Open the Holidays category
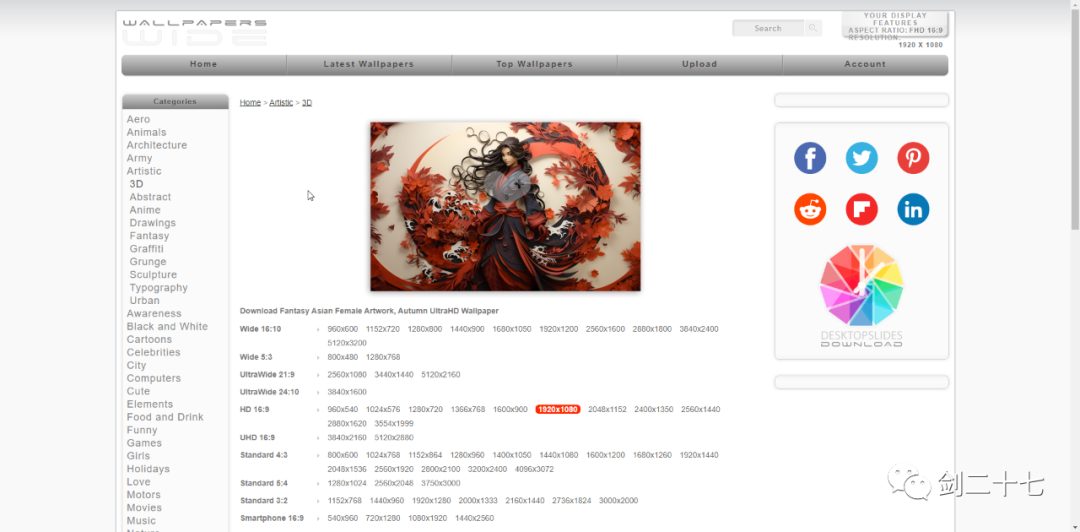This screenshot has height=532, width=1080. [x=148, y=469]
